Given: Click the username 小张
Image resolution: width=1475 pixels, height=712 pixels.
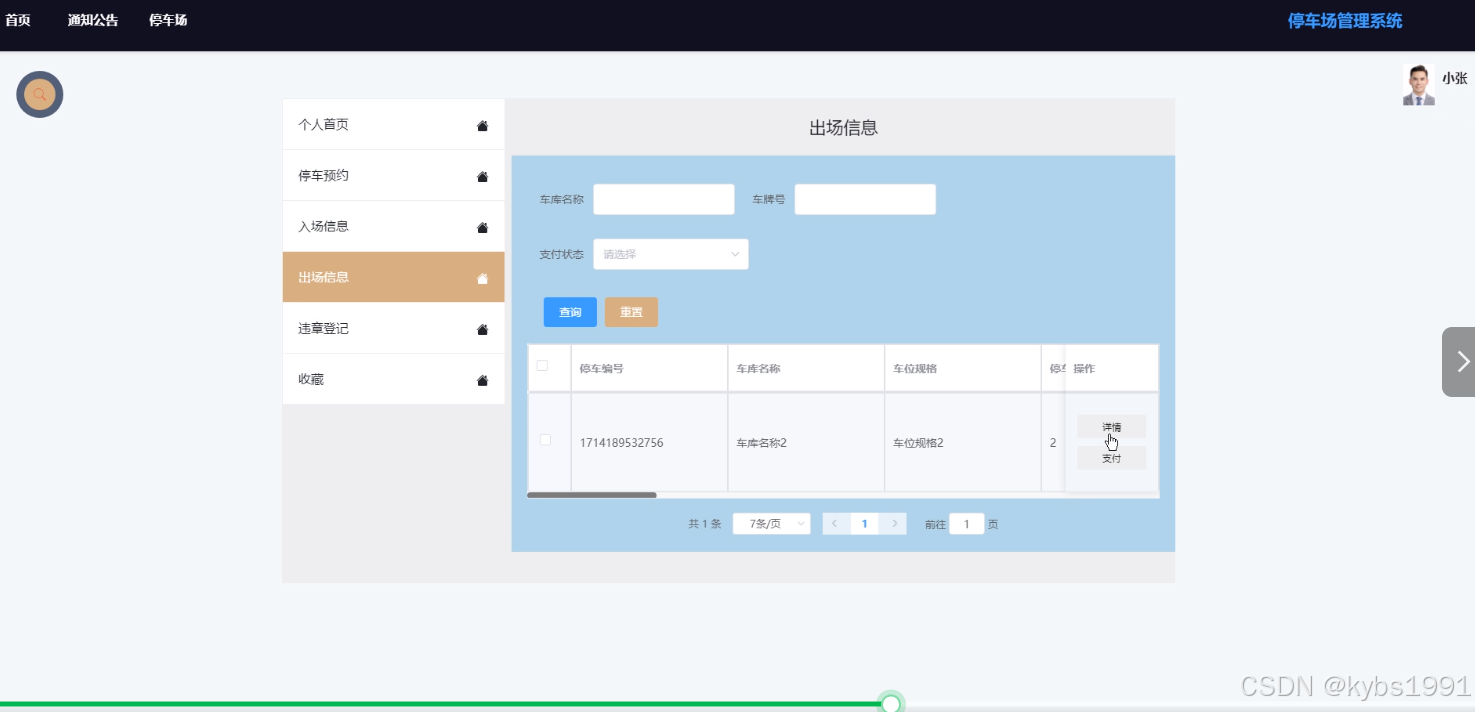Looking at the screenshot, I should (x=1454, y=78).
